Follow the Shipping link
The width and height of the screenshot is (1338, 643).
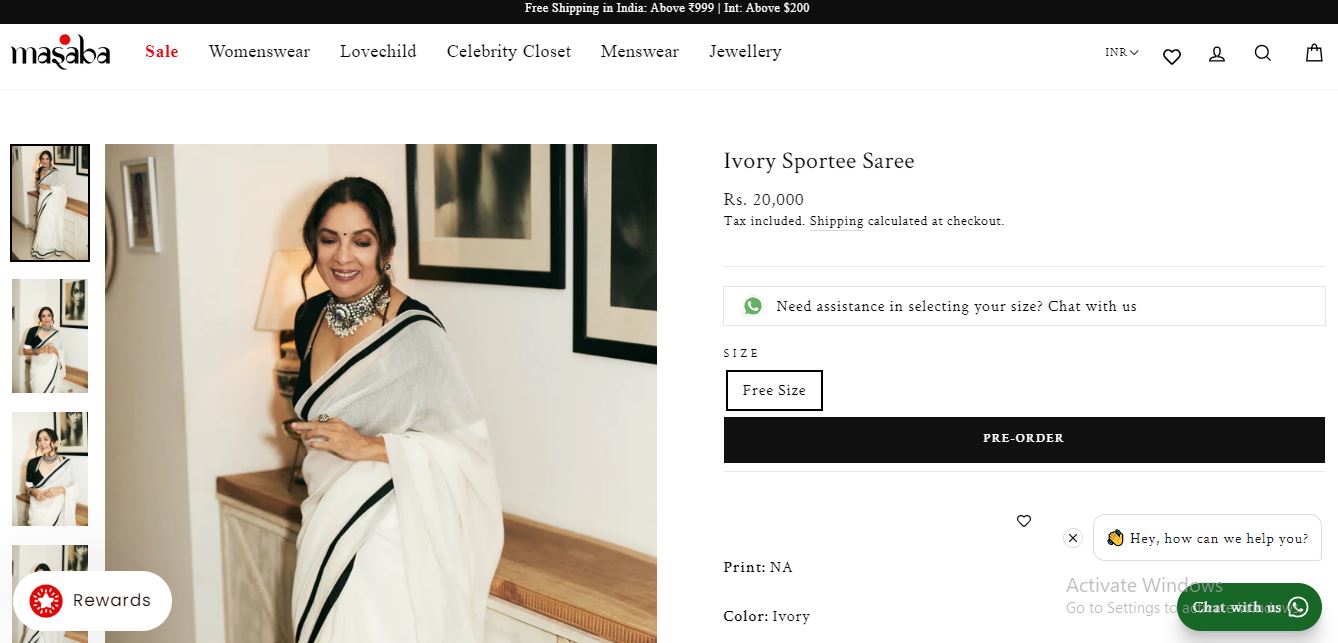(x=836, y=221)
